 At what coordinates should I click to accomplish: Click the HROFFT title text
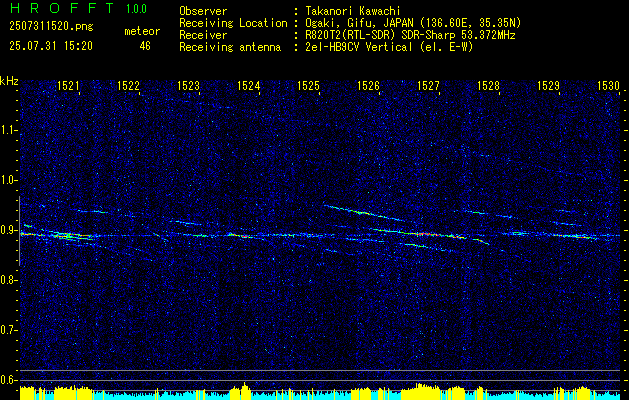(x=62, y=8)
